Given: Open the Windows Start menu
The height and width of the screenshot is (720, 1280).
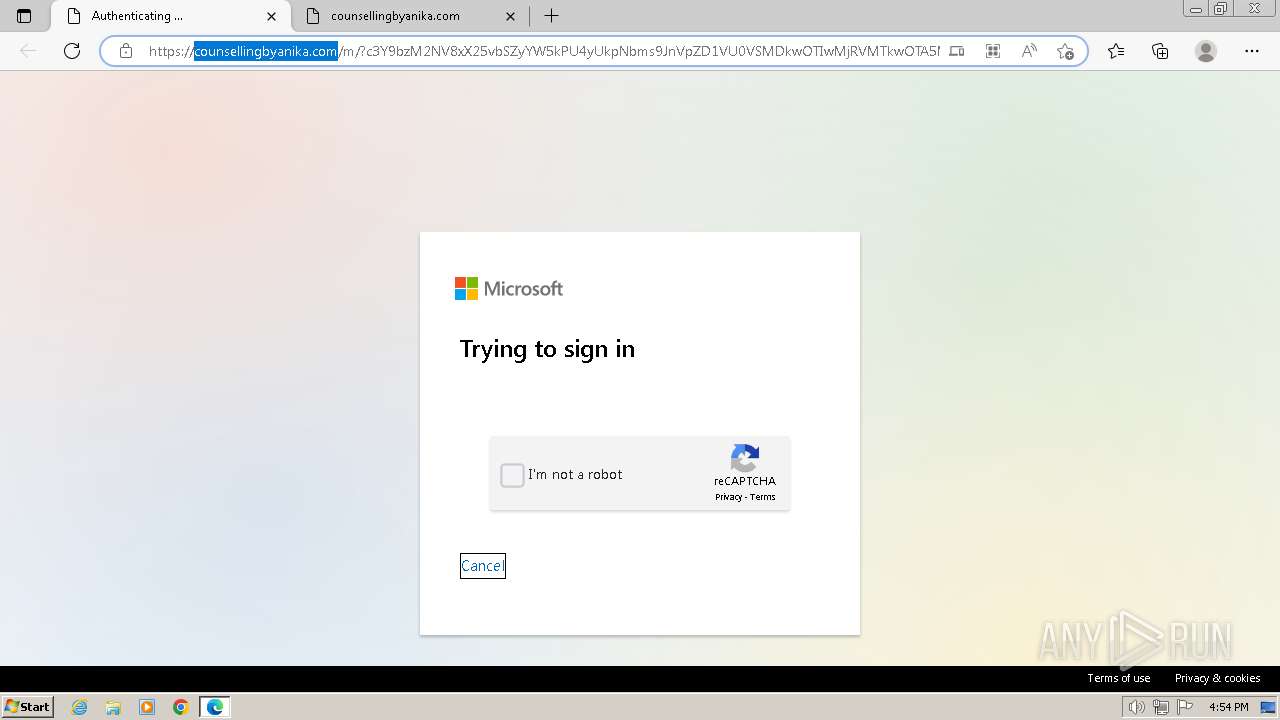Looking at the screenshot, I should [x=28, y=707].
